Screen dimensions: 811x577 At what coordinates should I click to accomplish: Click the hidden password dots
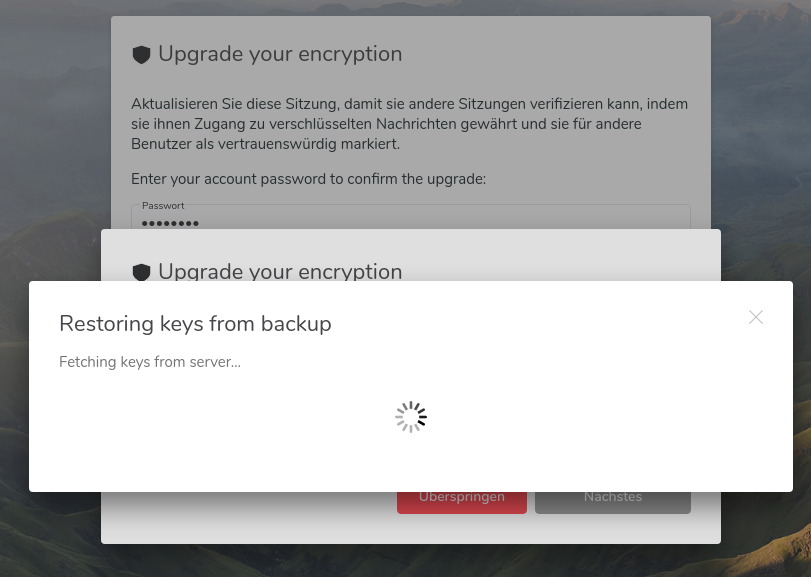click(170, 222)
